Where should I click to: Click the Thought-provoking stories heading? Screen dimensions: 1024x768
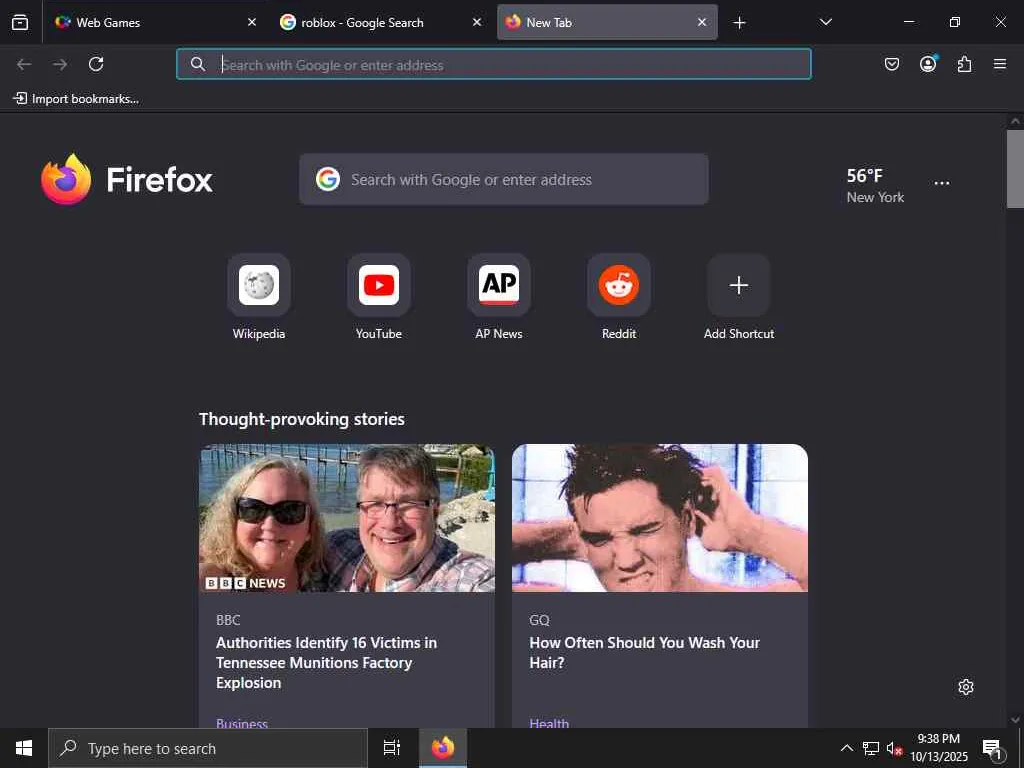[x=302, y=419]
